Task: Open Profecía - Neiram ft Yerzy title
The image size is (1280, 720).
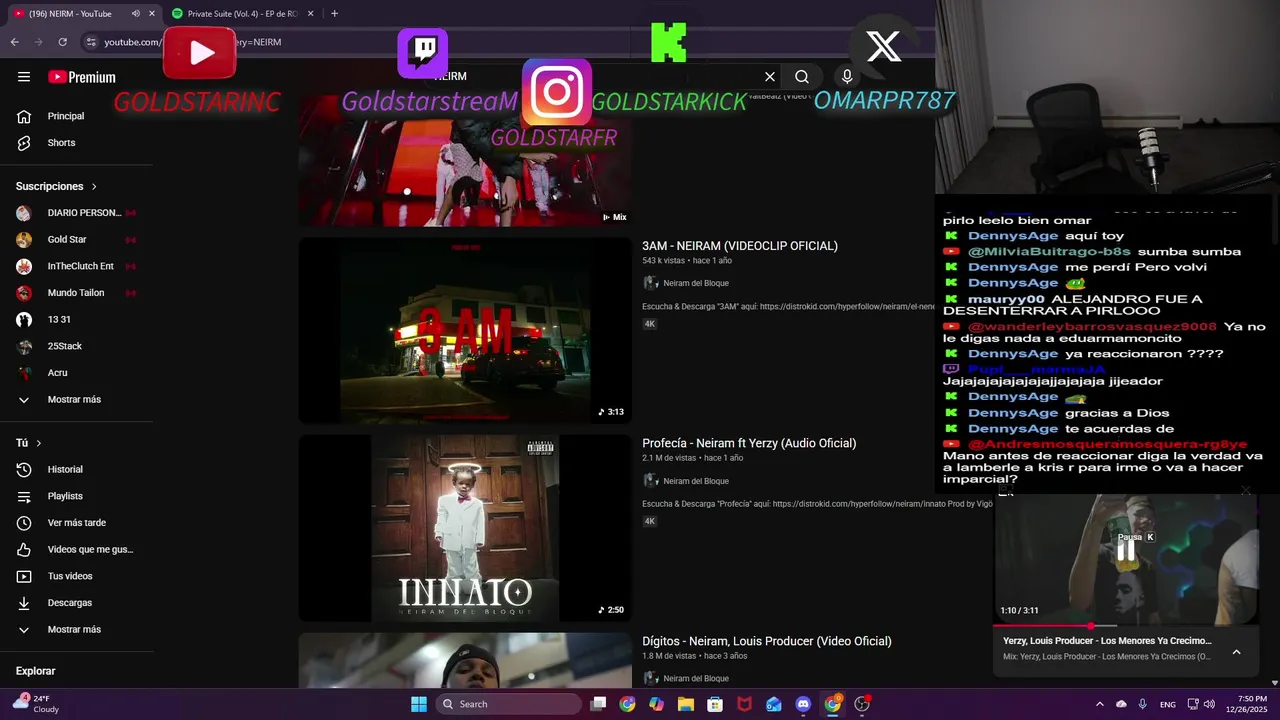Action: 749,444
